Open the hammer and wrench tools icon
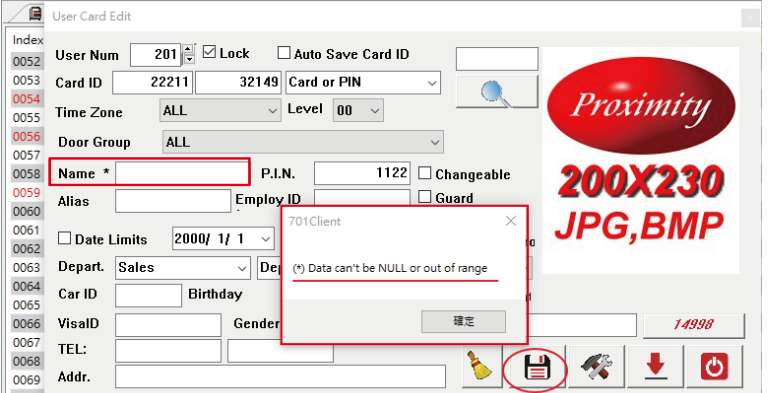 [596, 366]
